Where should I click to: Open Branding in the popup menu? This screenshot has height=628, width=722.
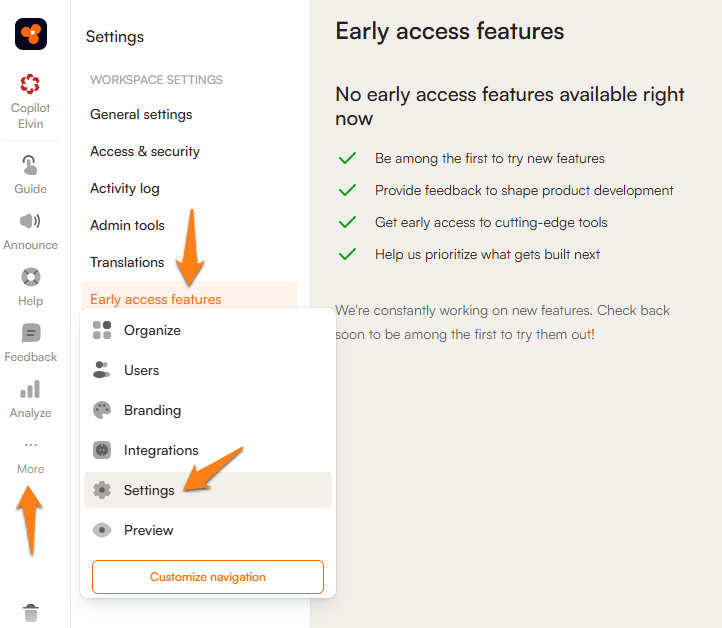[152, 410]
